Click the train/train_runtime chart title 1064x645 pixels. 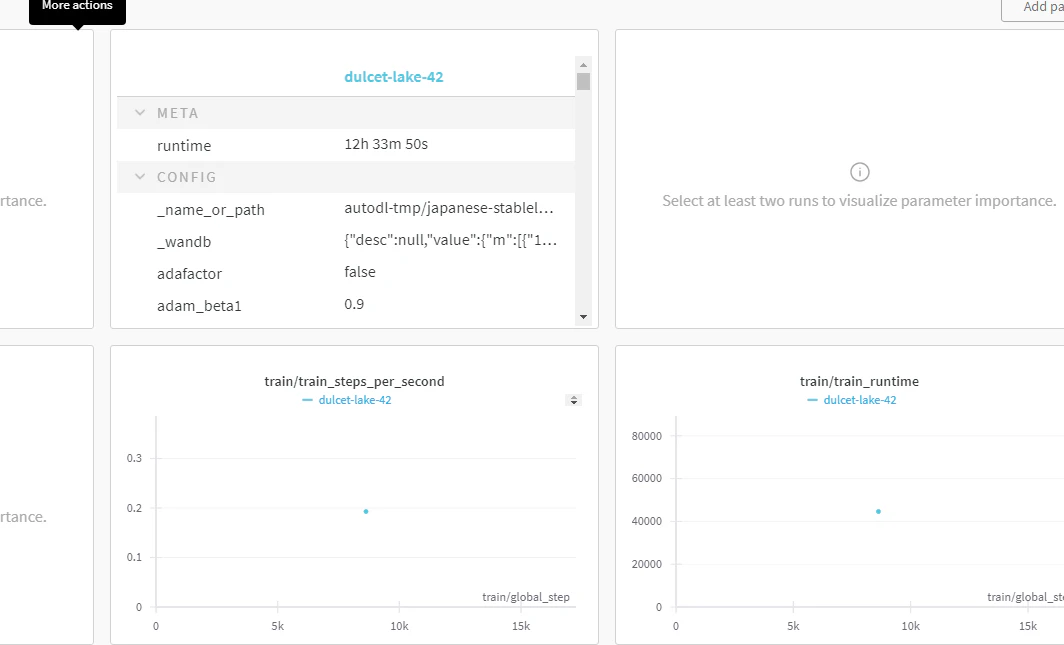coord(859,381)
